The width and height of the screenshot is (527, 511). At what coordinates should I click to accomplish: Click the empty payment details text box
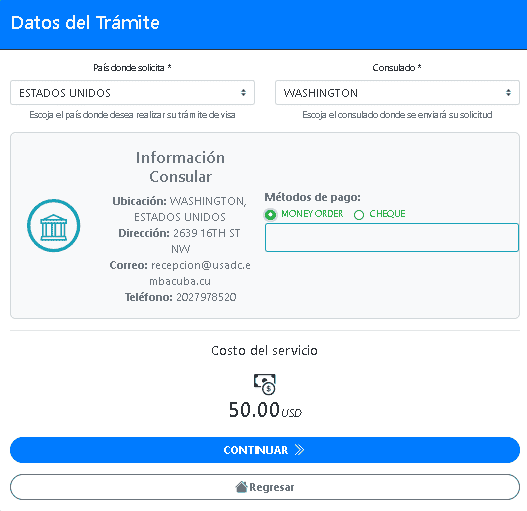pyautogui.click(x=392, y=237)
